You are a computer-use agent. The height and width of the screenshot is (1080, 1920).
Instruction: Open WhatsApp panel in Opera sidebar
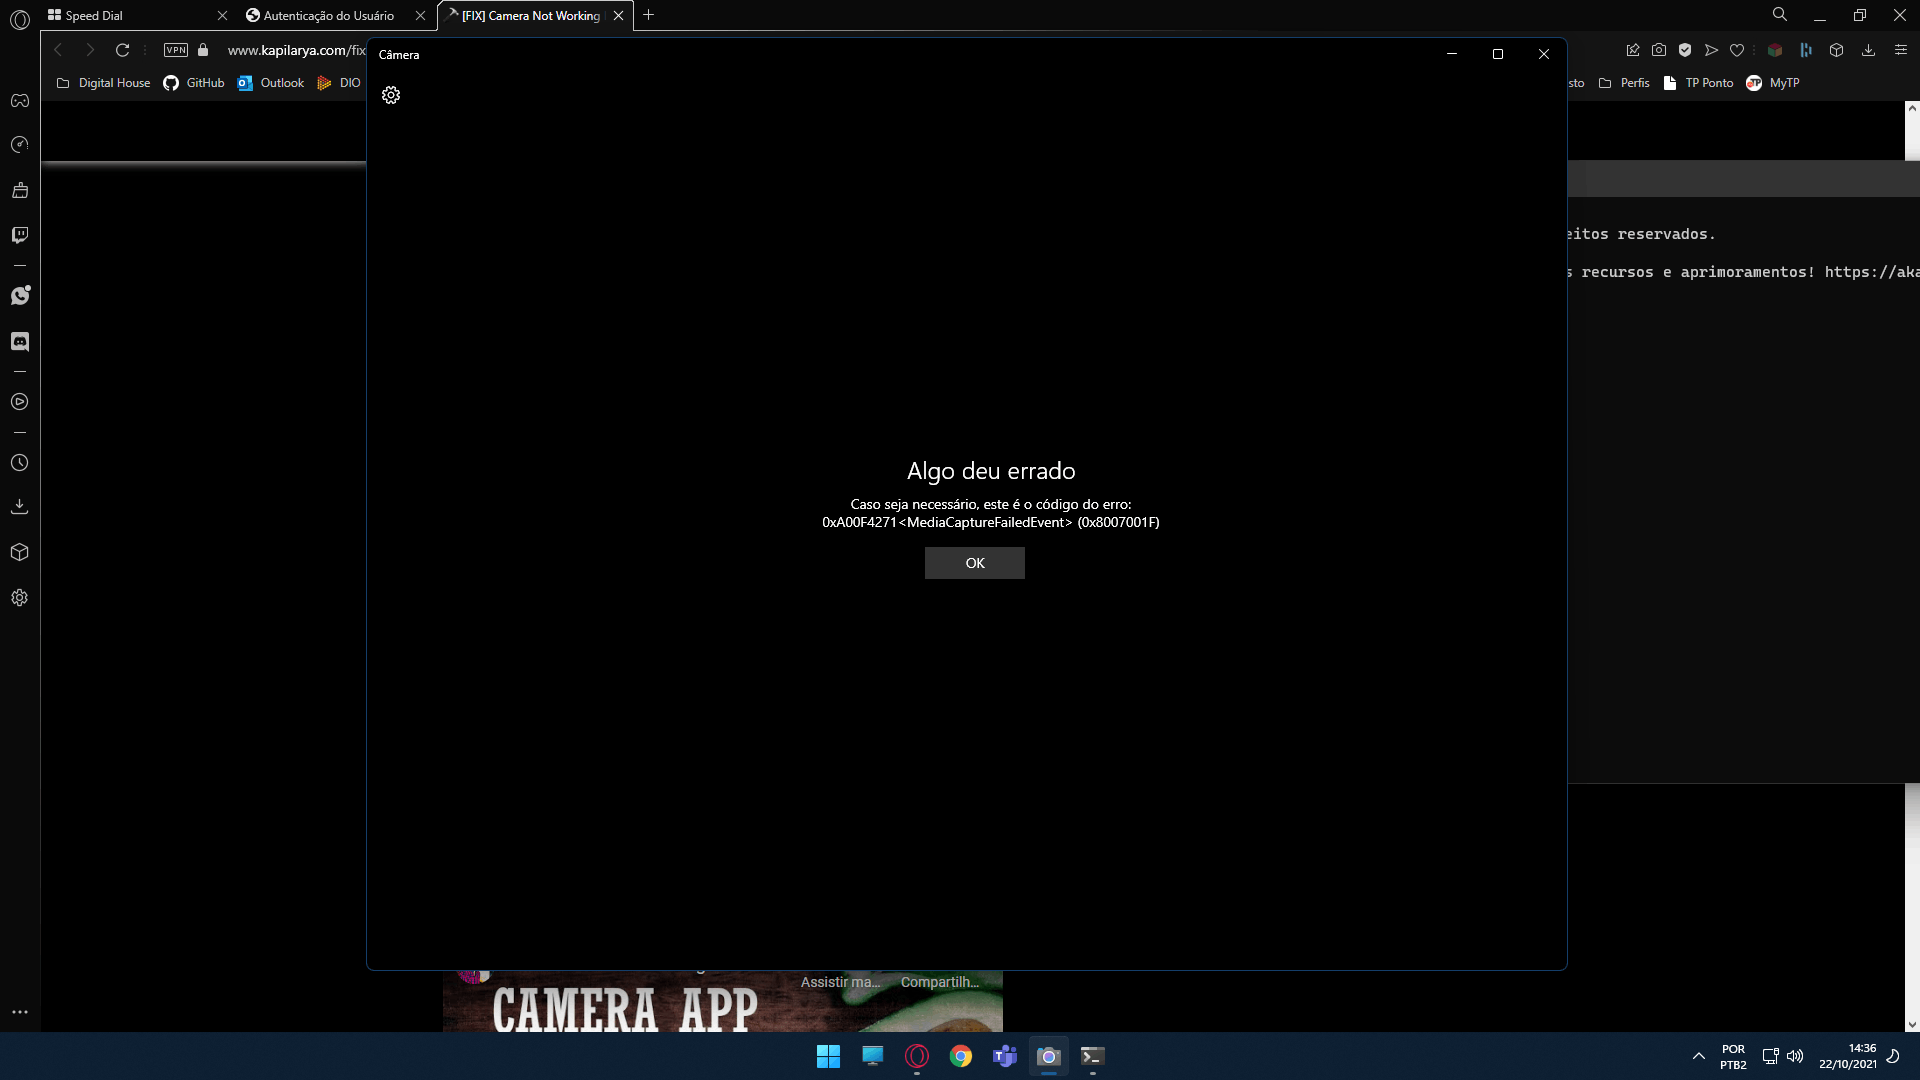tap(20, 296)
